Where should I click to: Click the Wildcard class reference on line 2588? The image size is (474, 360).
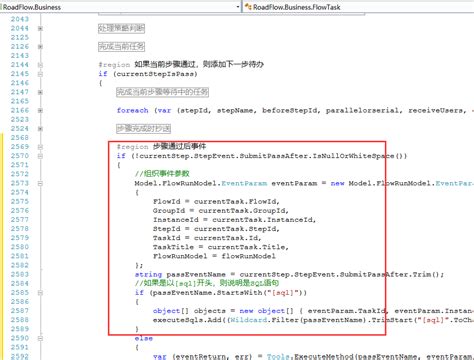(248, 320)
